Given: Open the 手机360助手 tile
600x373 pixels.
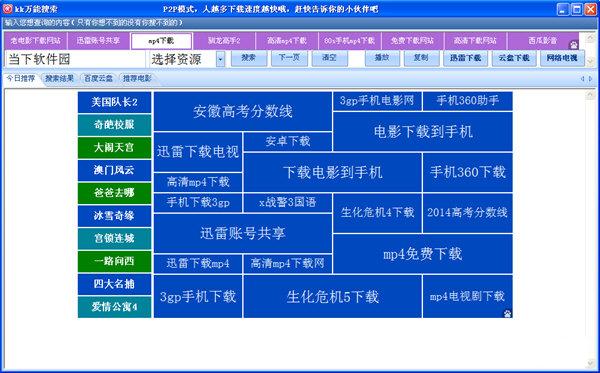Looking at the screenshot, I should [x=468, y=101].
